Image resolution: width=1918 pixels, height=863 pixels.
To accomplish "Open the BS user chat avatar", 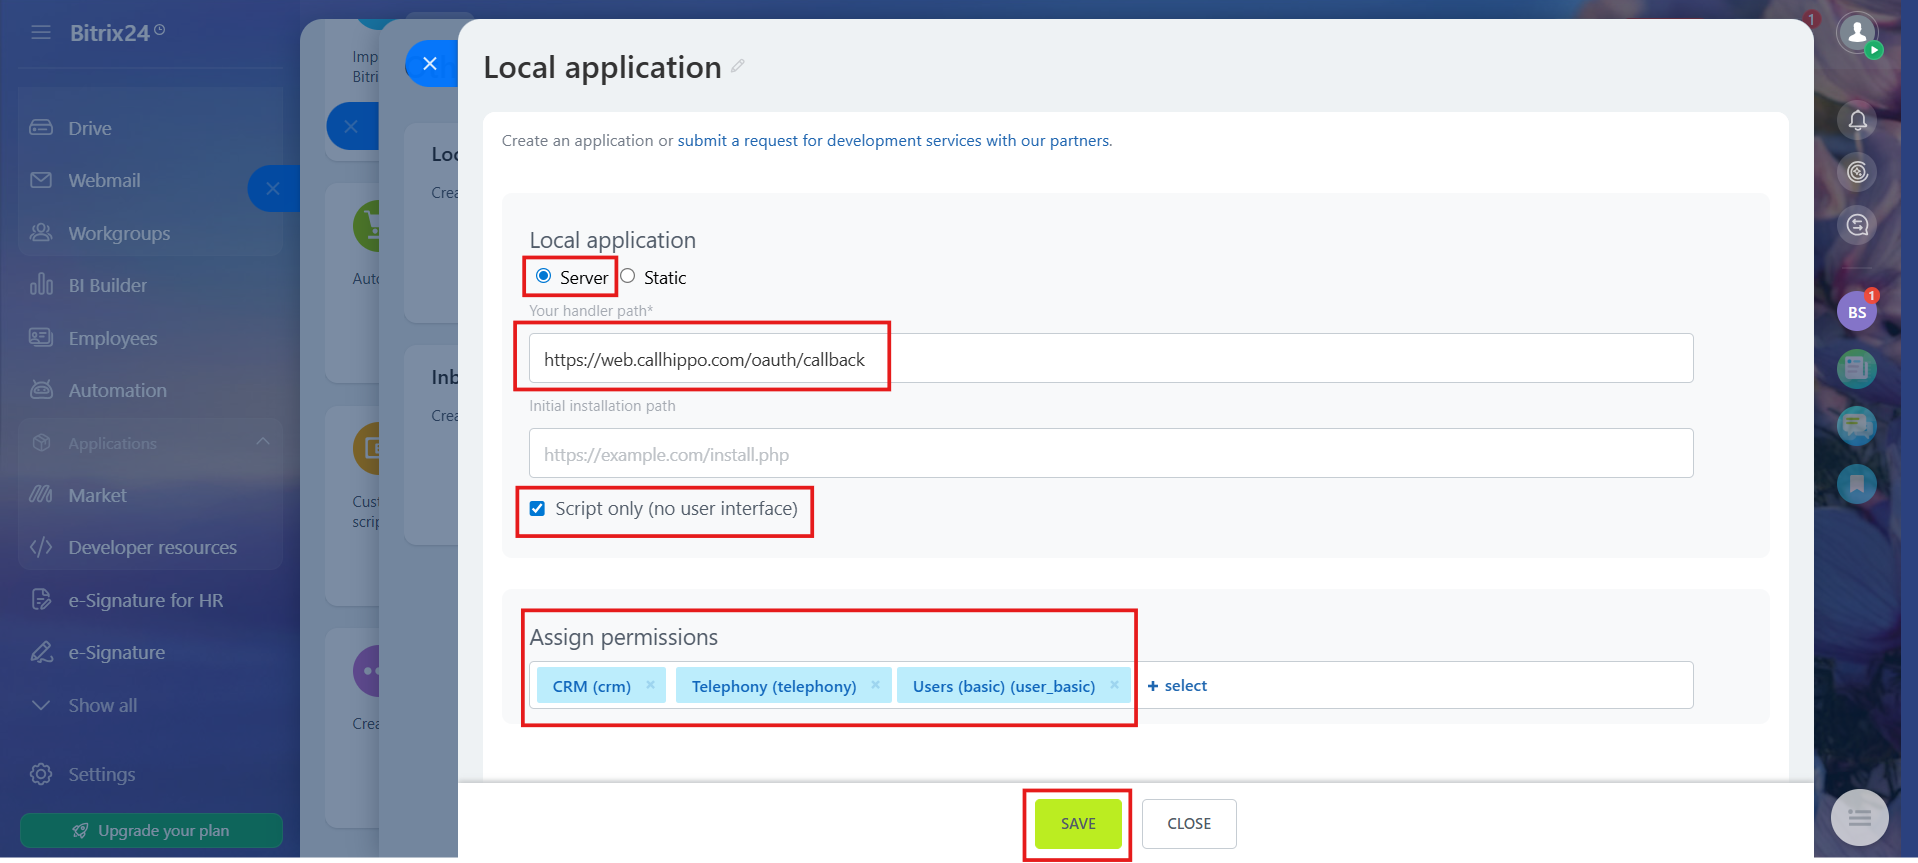I will [x=1857, y=312].
